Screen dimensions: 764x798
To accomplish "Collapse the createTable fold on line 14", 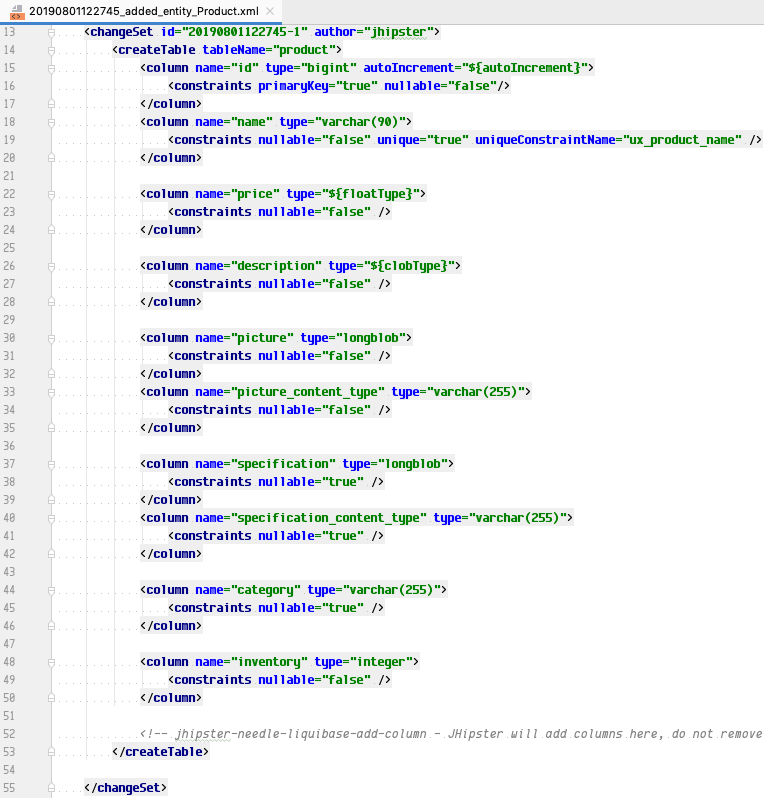I will click(51, 50).
